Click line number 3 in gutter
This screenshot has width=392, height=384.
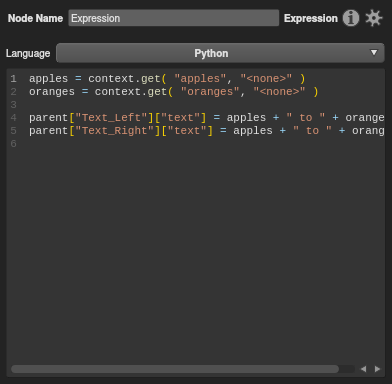13,105
